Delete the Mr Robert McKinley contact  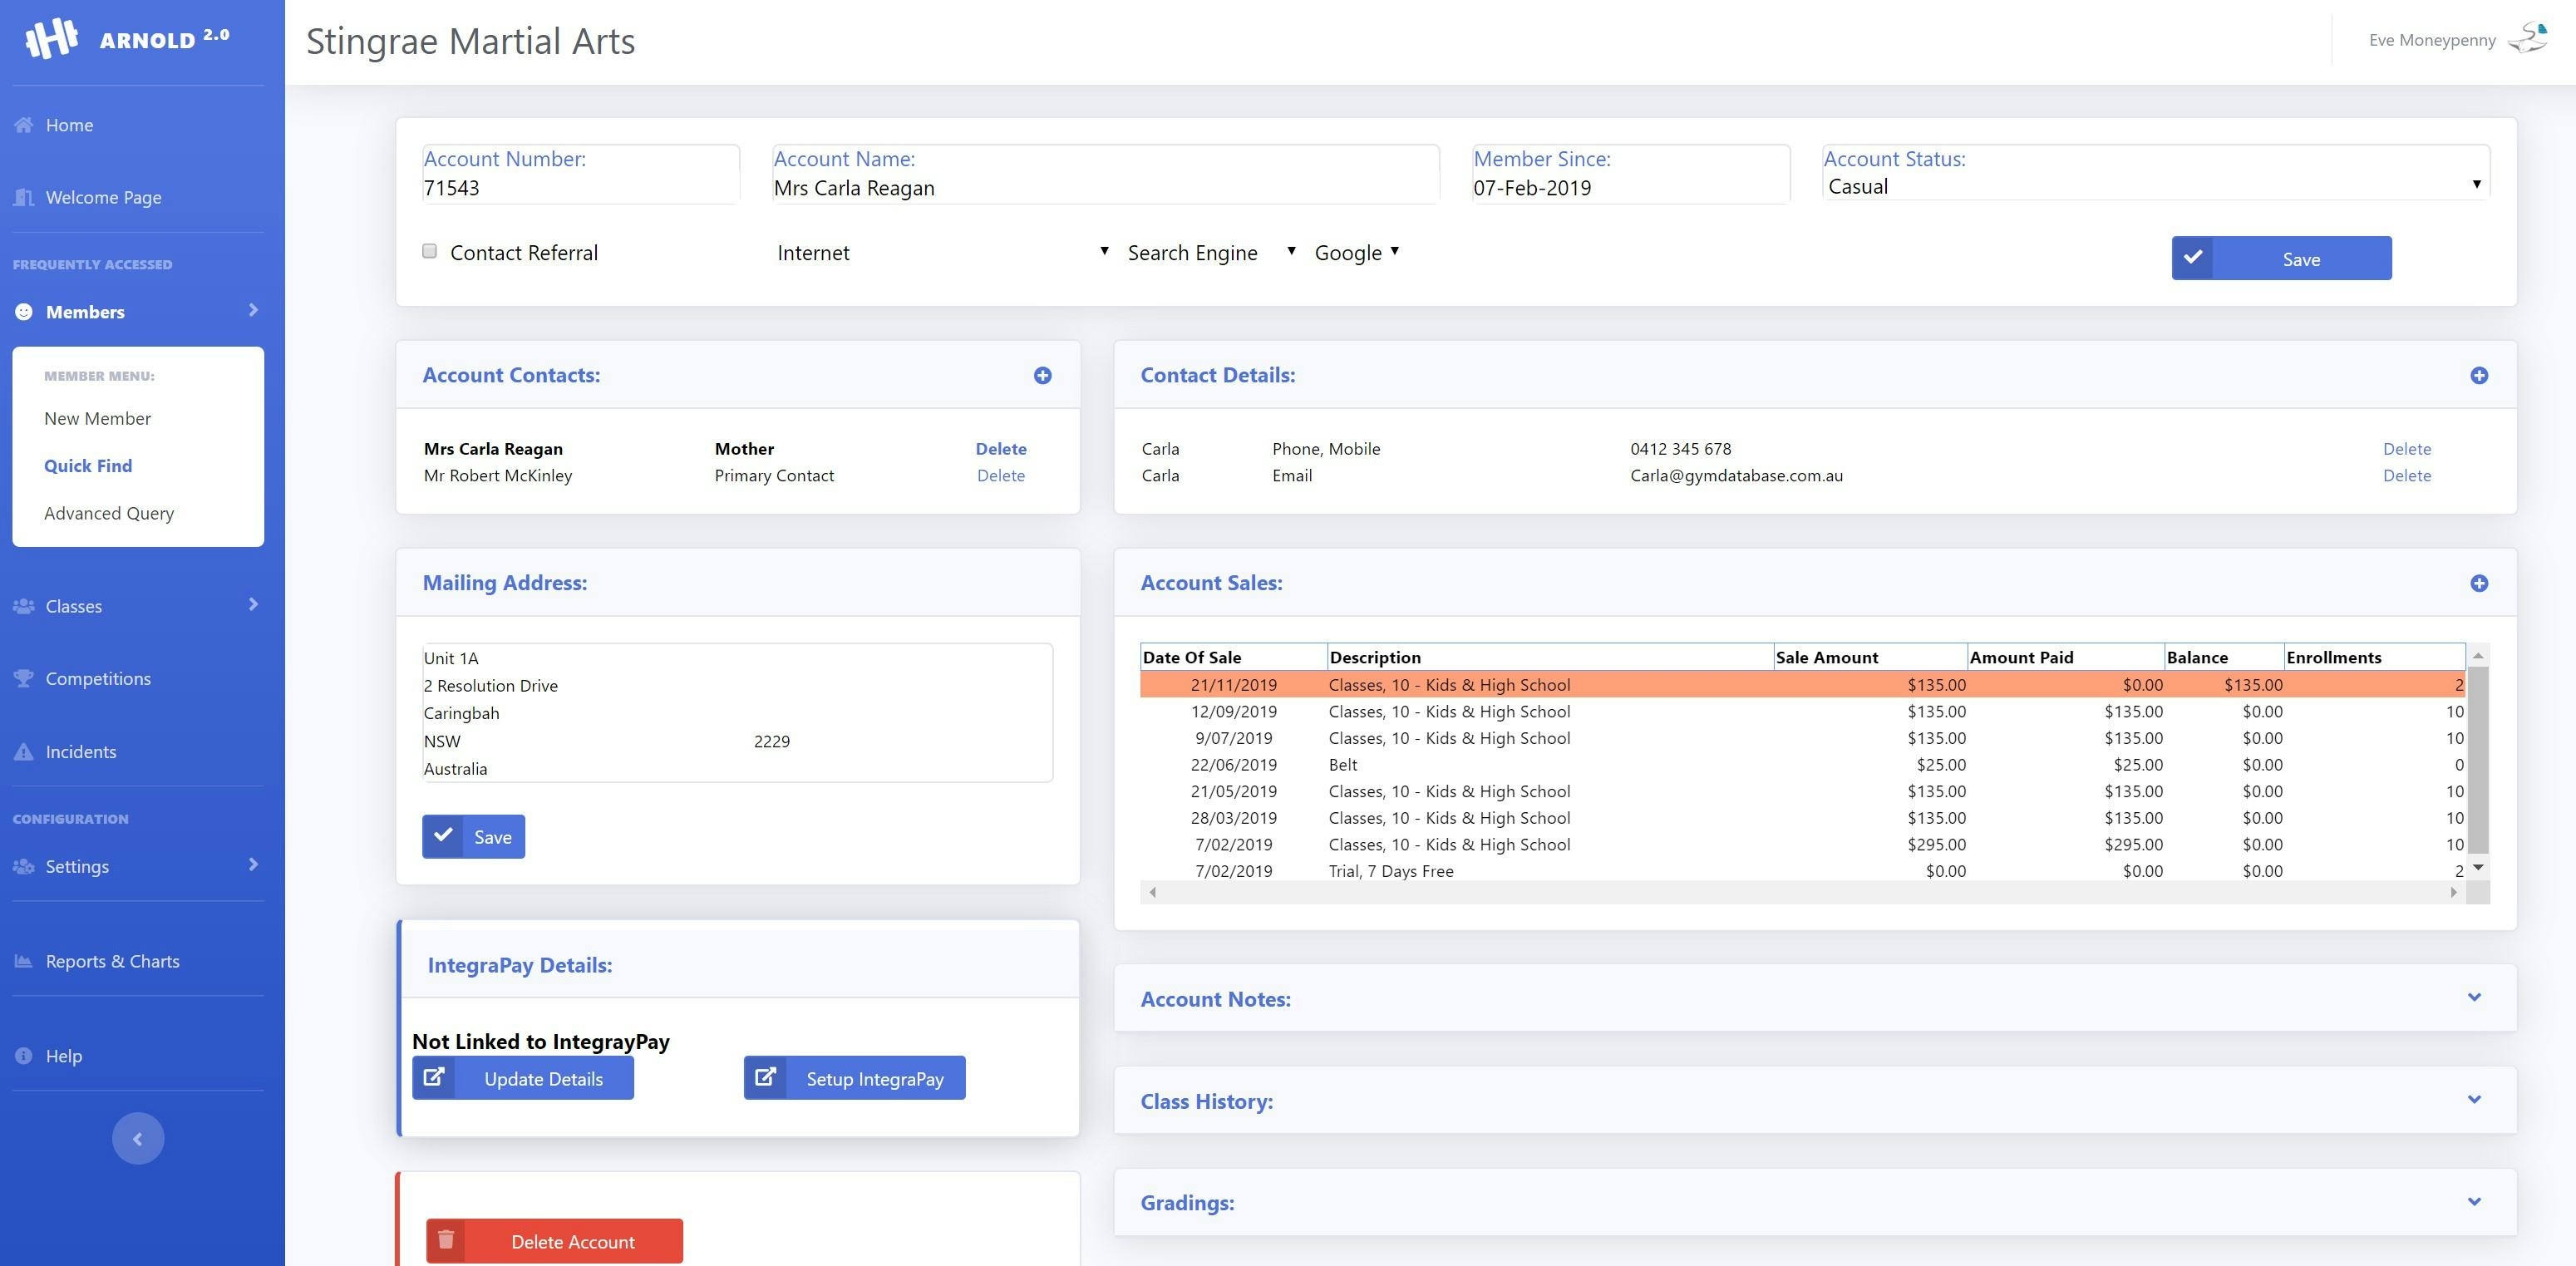point(1000,475)
